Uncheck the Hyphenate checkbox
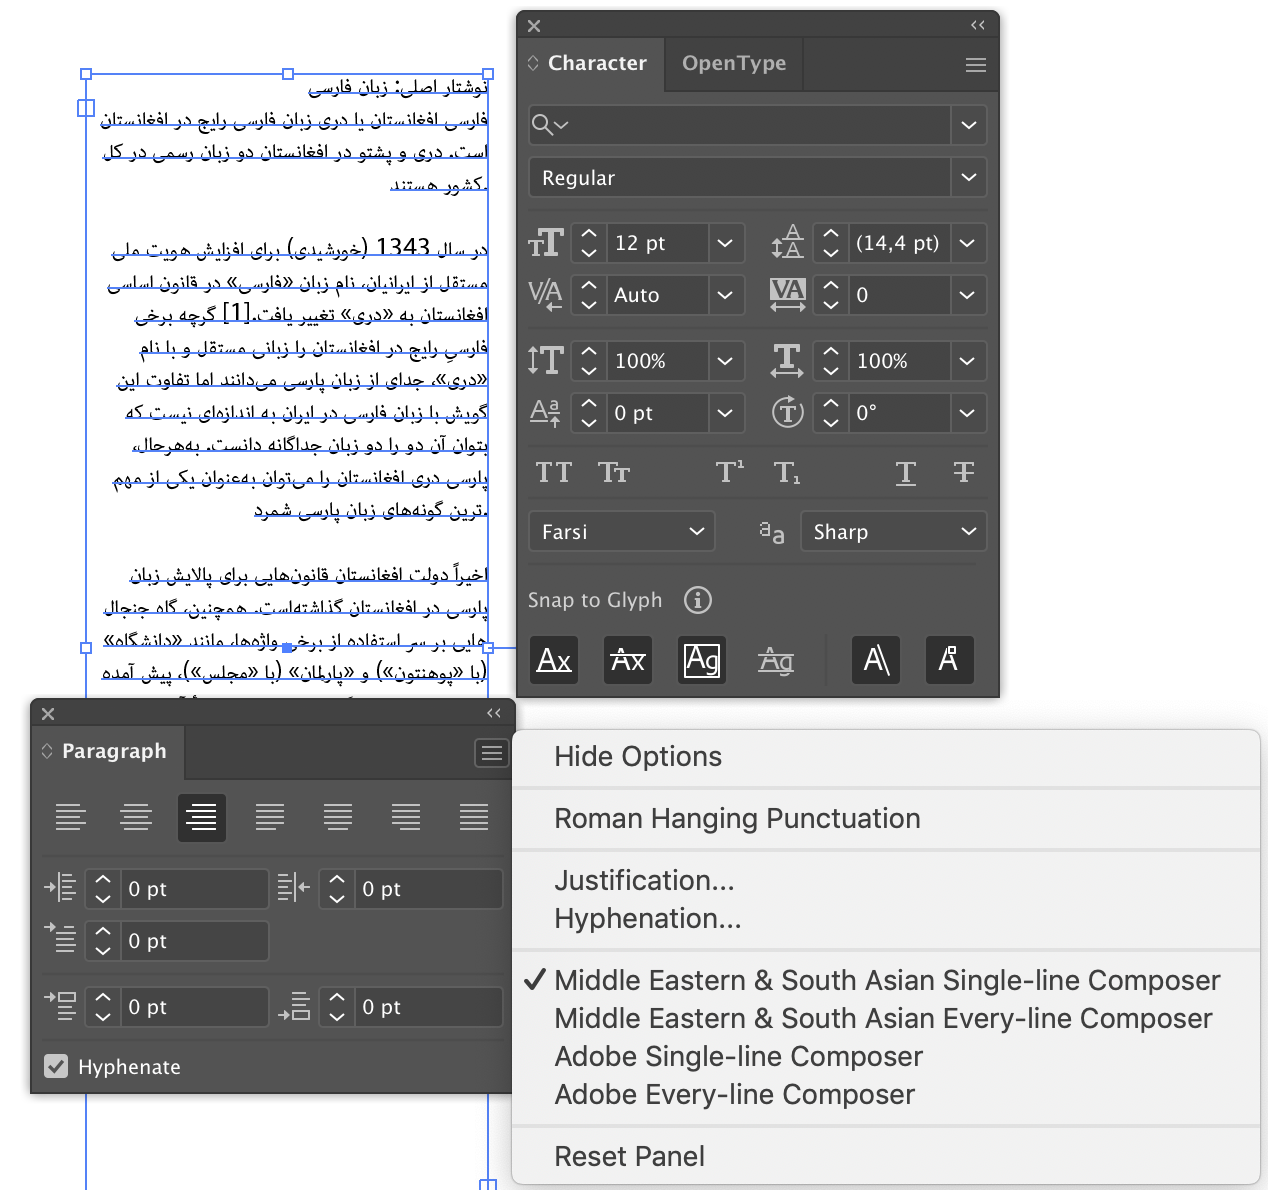This screenshot has height=1190, width=1268. [x=56, y=1066]
